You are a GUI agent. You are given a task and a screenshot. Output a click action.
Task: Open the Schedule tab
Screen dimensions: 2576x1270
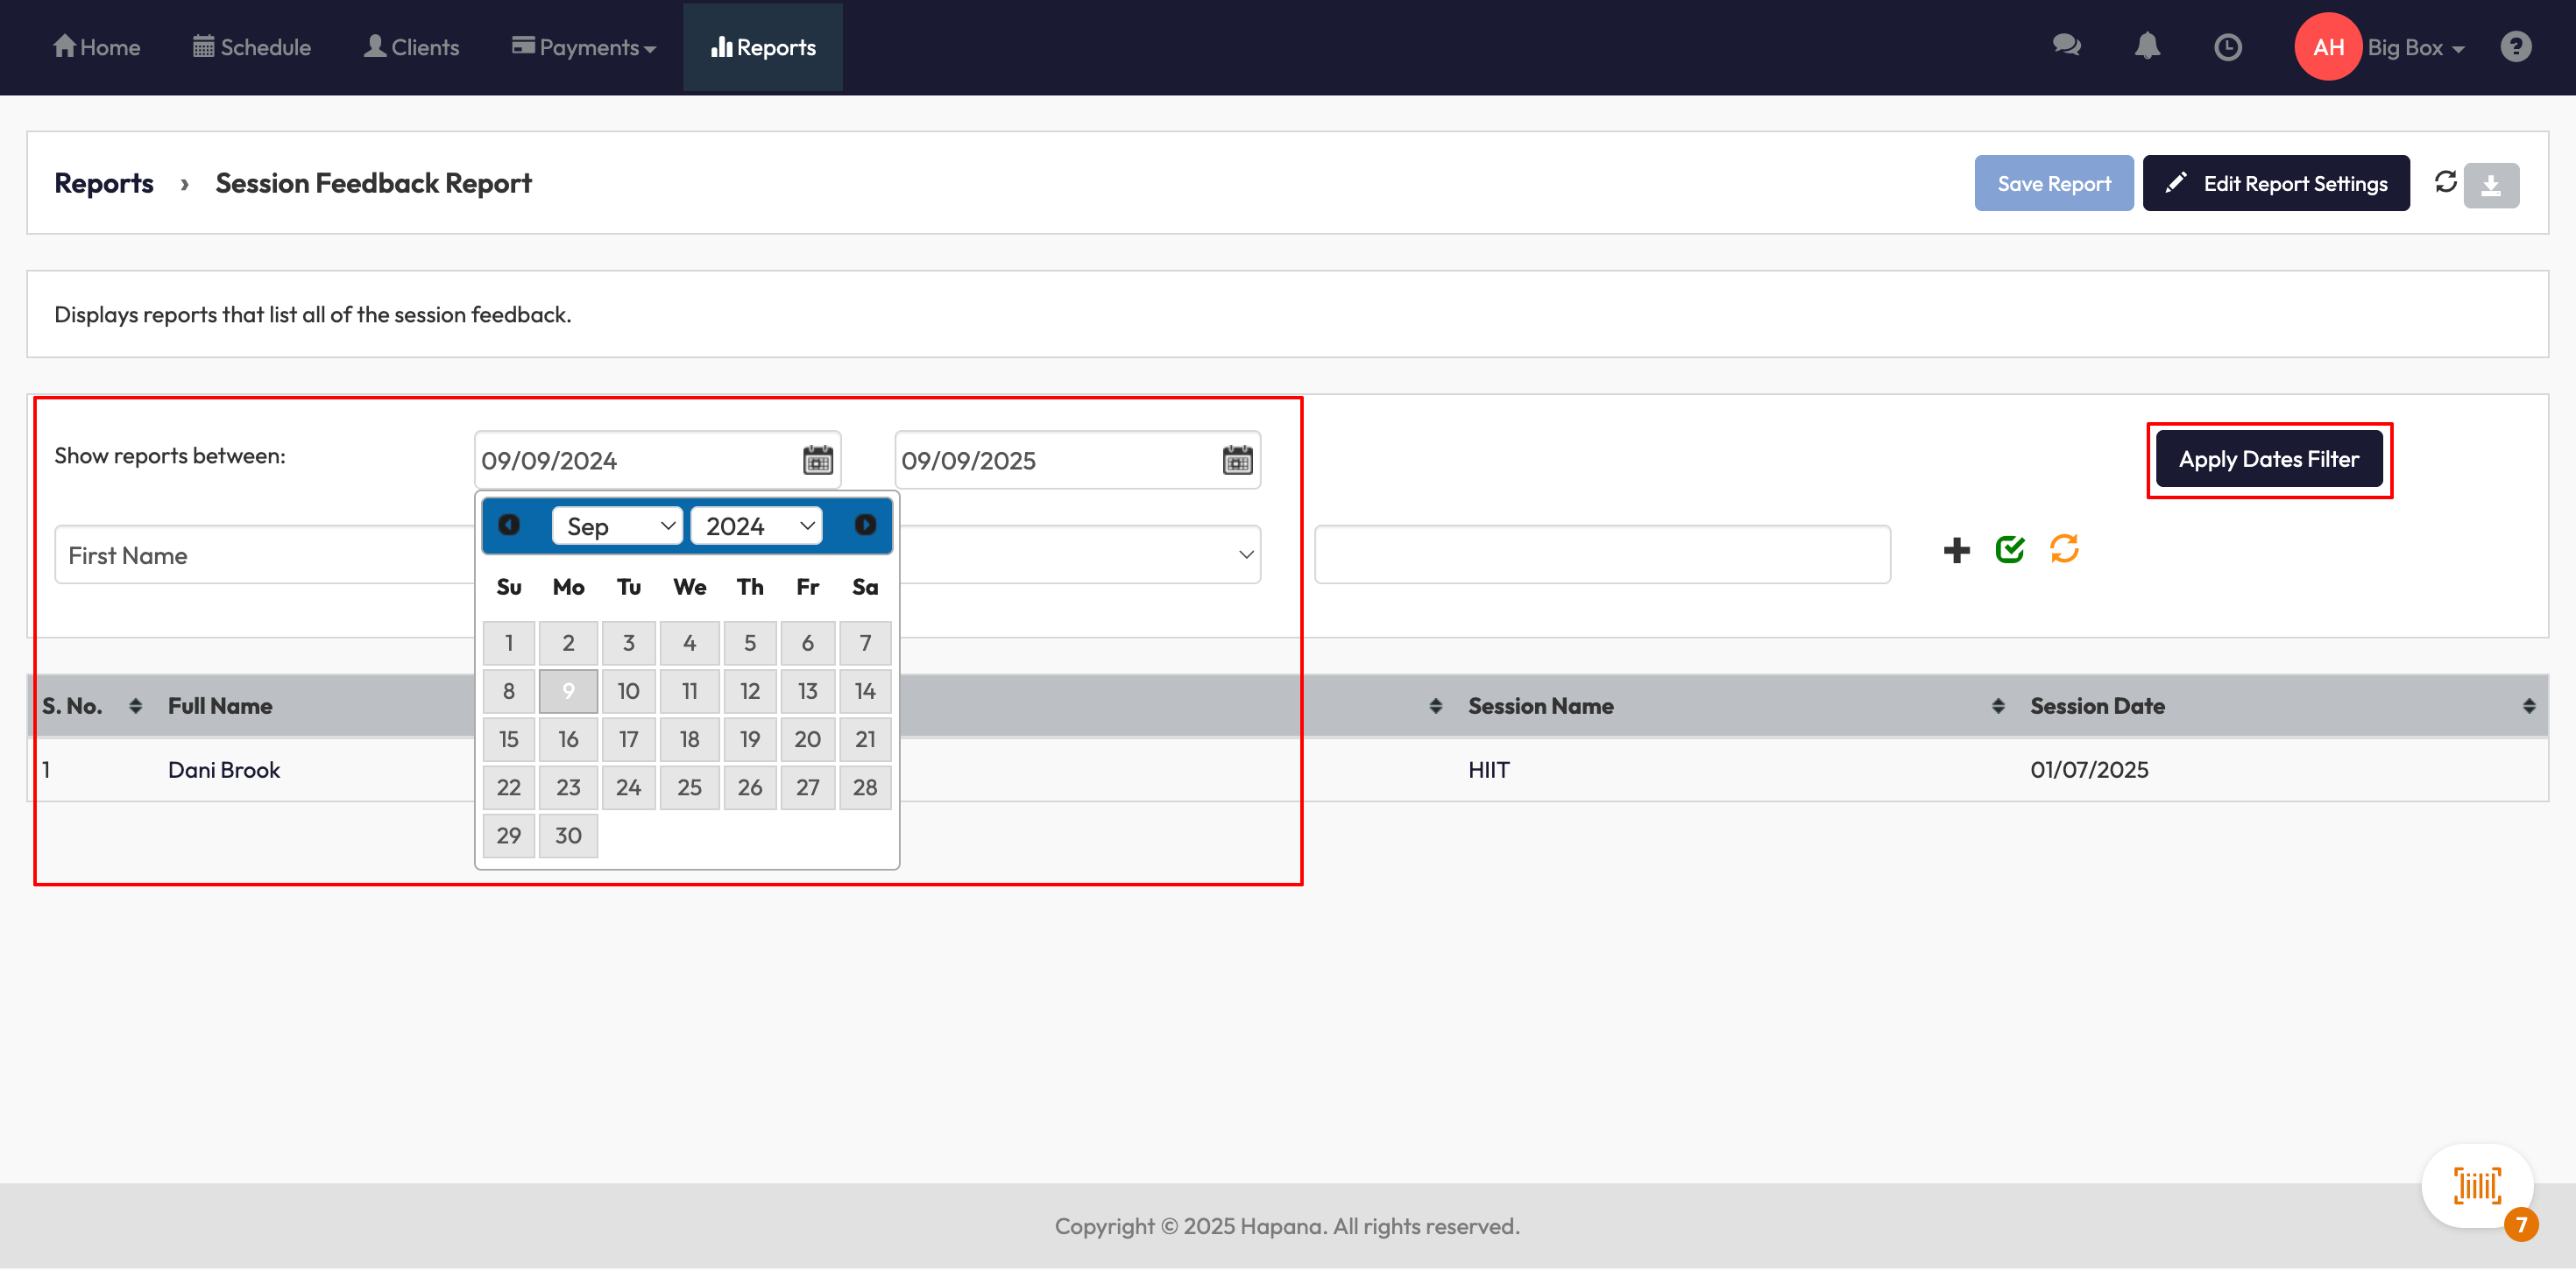[x=252, y=47]
